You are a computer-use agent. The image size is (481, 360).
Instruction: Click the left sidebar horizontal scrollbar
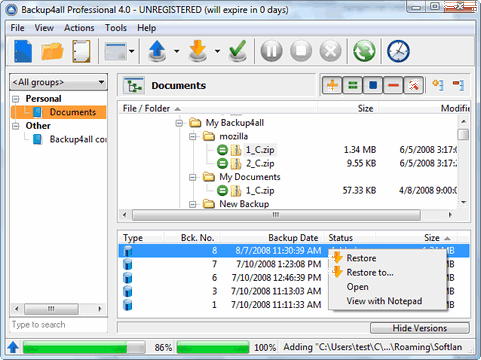pyautogui.click(x=52, y=309)
